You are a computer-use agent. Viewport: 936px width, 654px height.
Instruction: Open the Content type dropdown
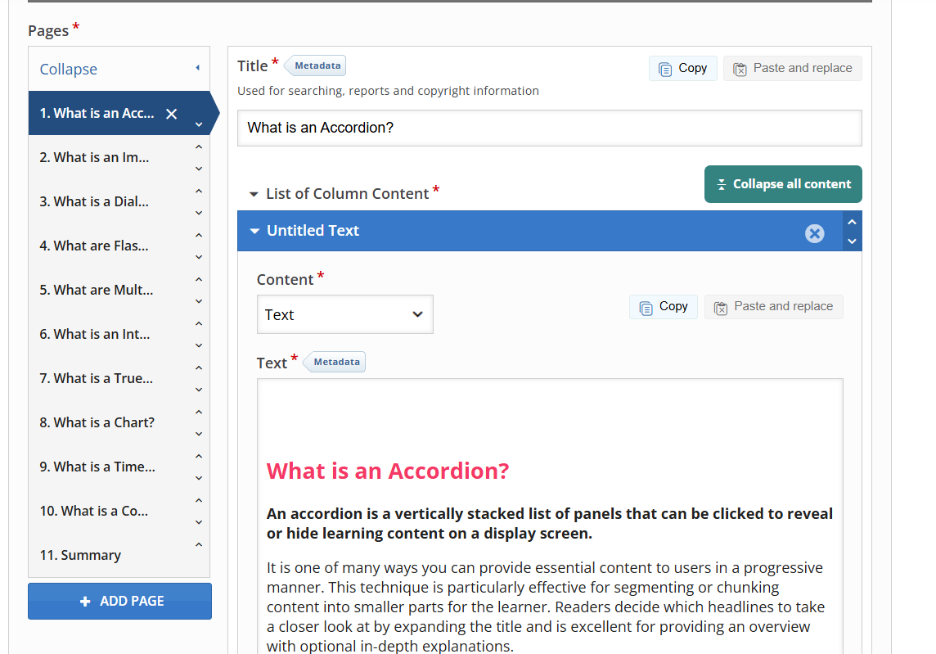344,315
